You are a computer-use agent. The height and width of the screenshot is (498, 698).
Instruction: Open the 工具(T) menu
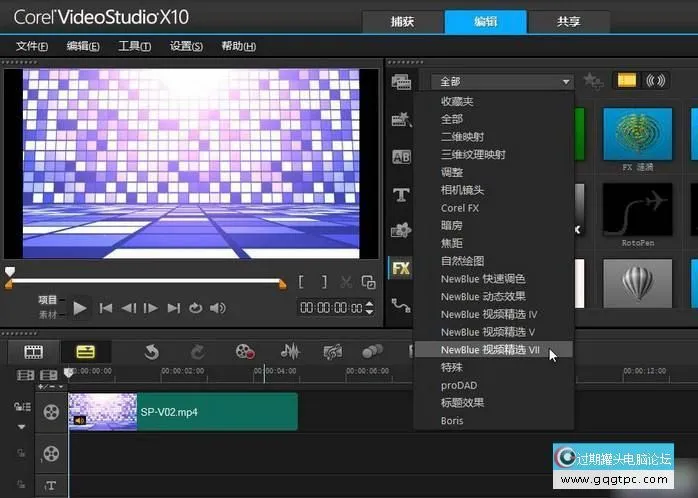click(134, 46)
